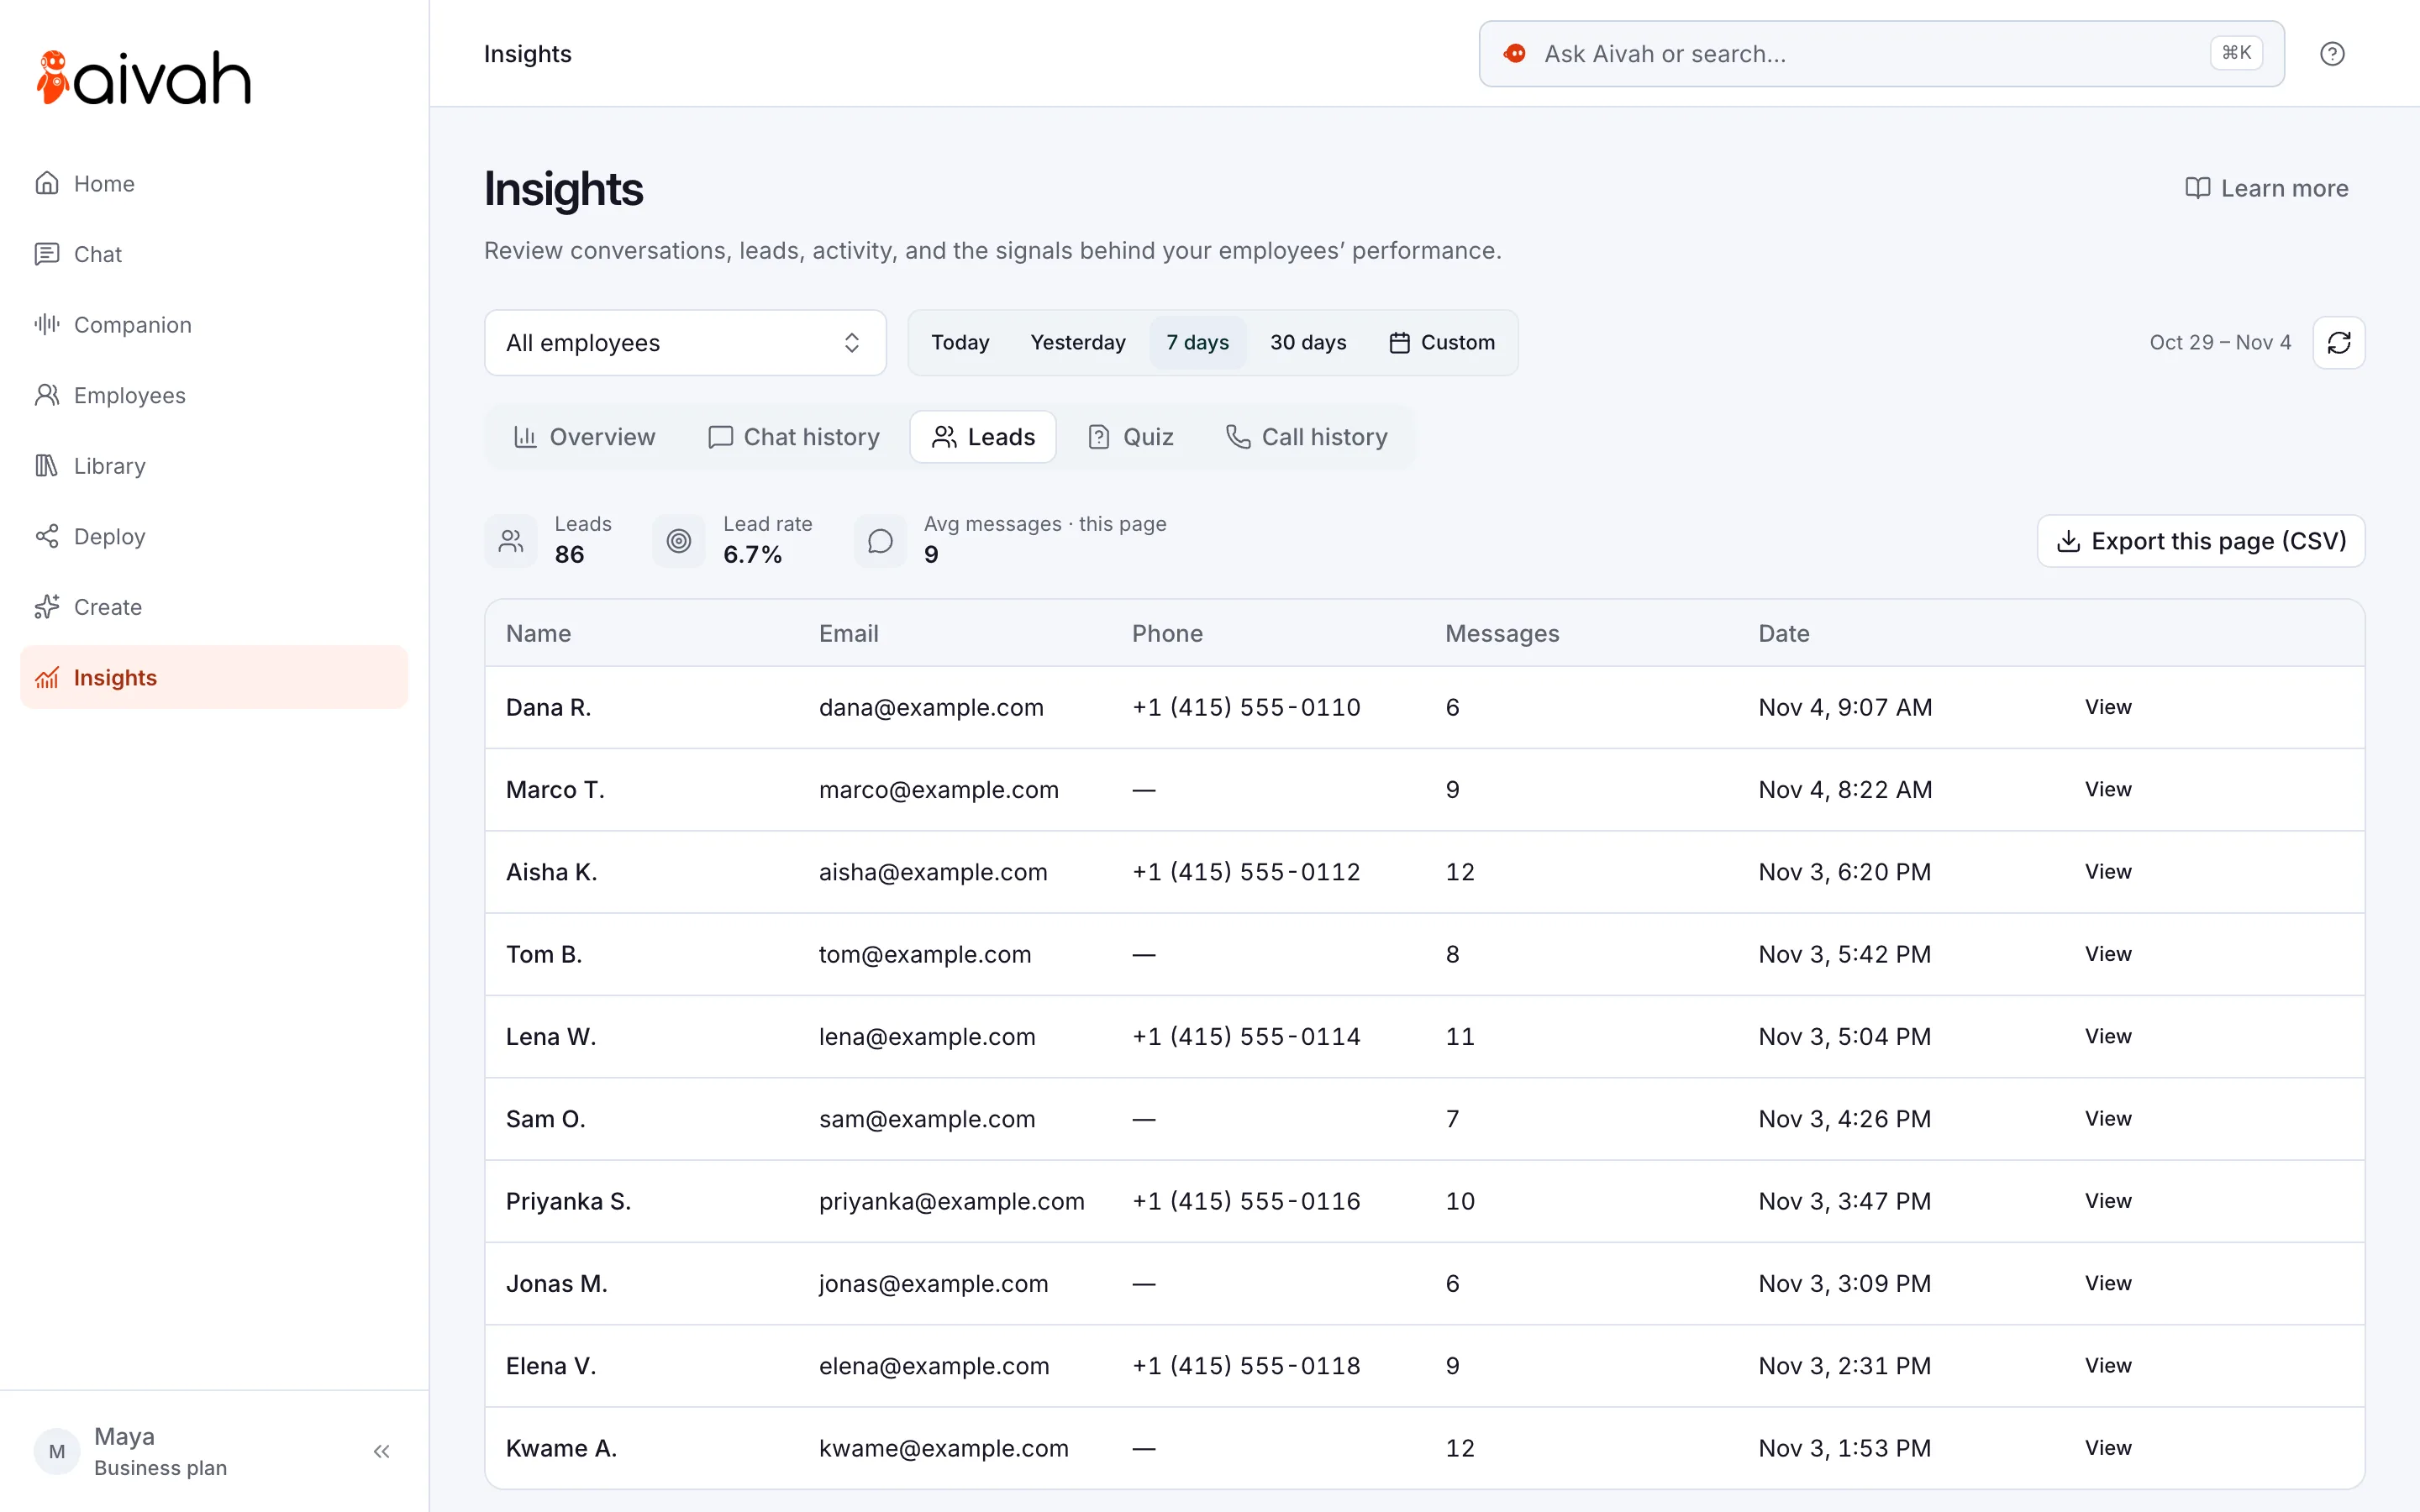Go to Deploy in the sidebar
This screenshot has width=2420, height=1512.
click(x=214, y=537)
